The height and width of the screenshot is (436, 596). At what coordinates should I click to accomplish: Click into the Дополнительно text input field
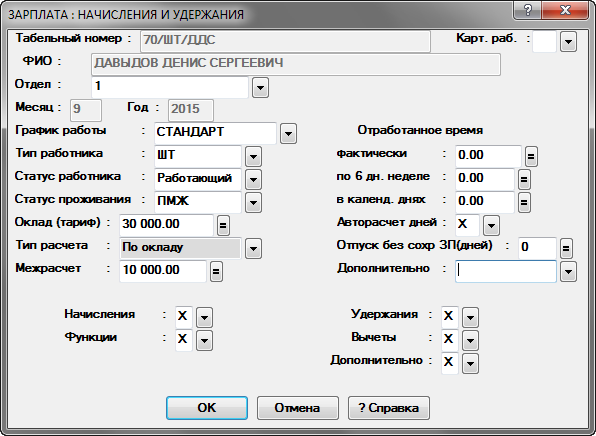click(x=506, y=271)
